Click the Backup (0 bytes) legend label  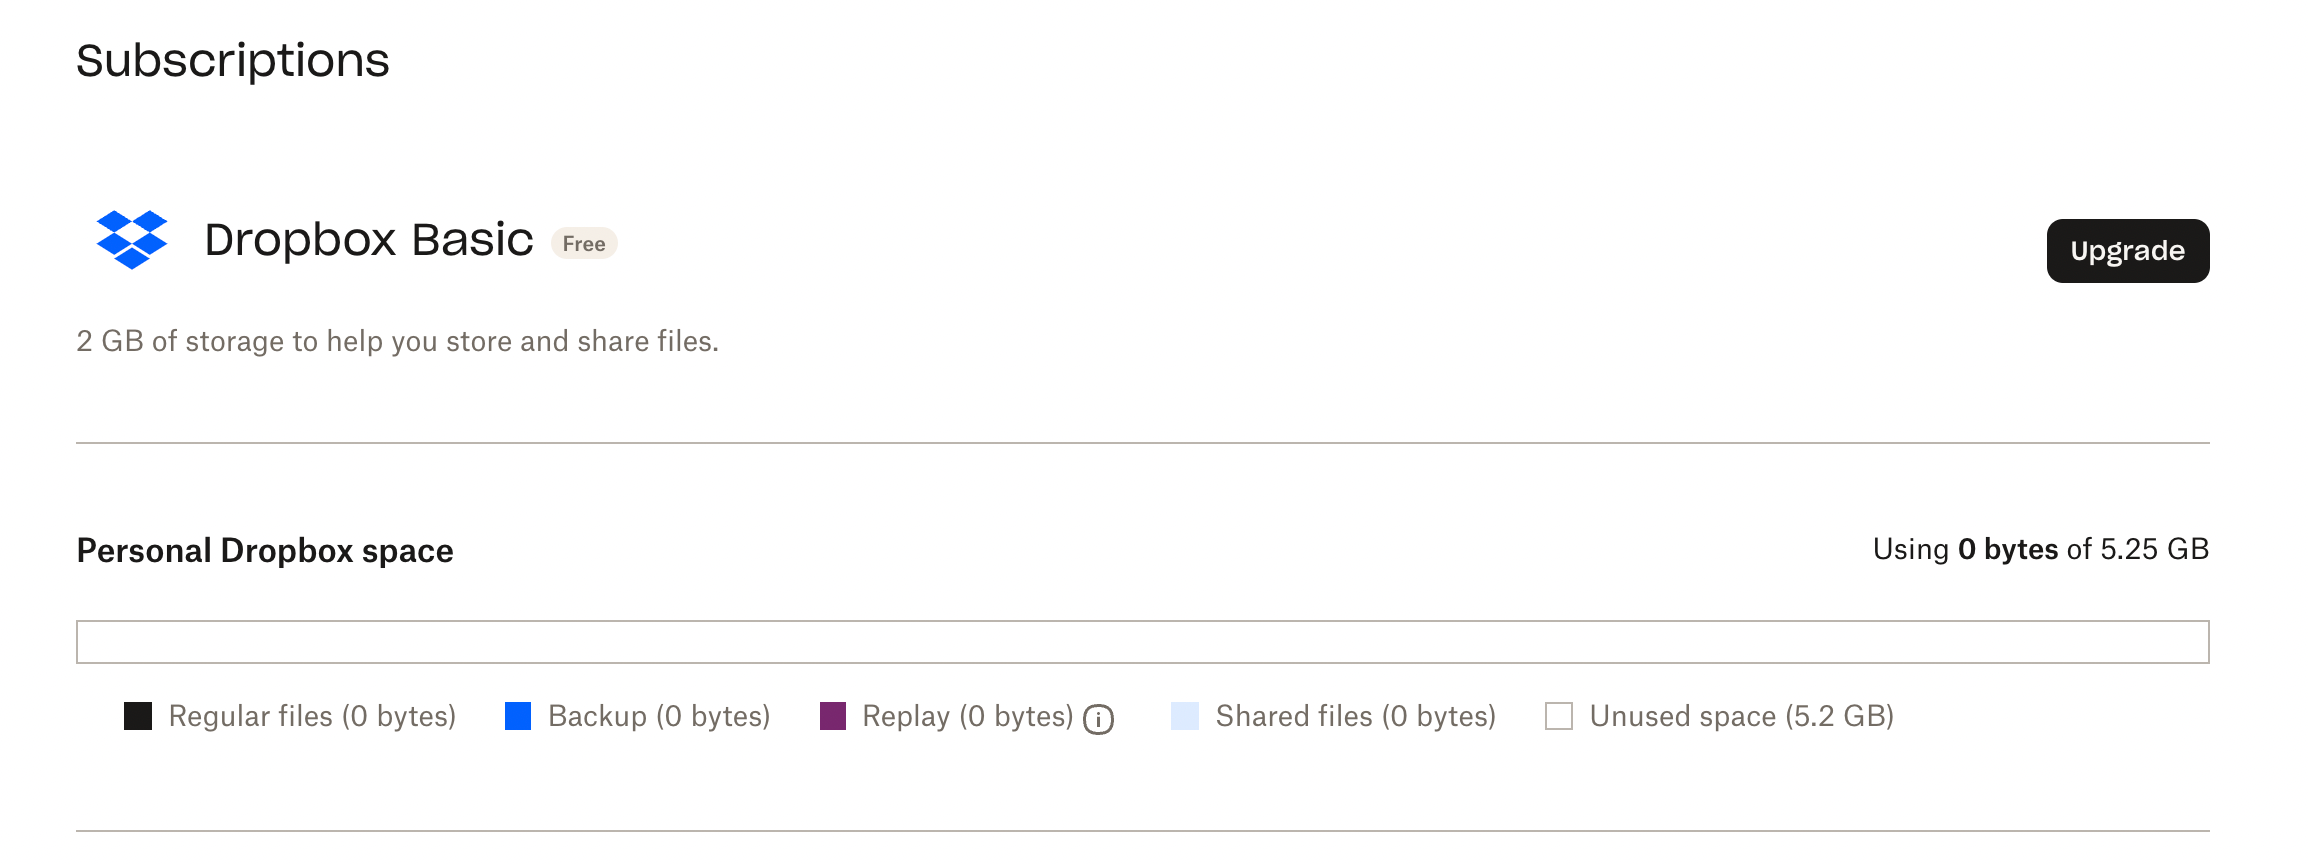click(659, 716)
